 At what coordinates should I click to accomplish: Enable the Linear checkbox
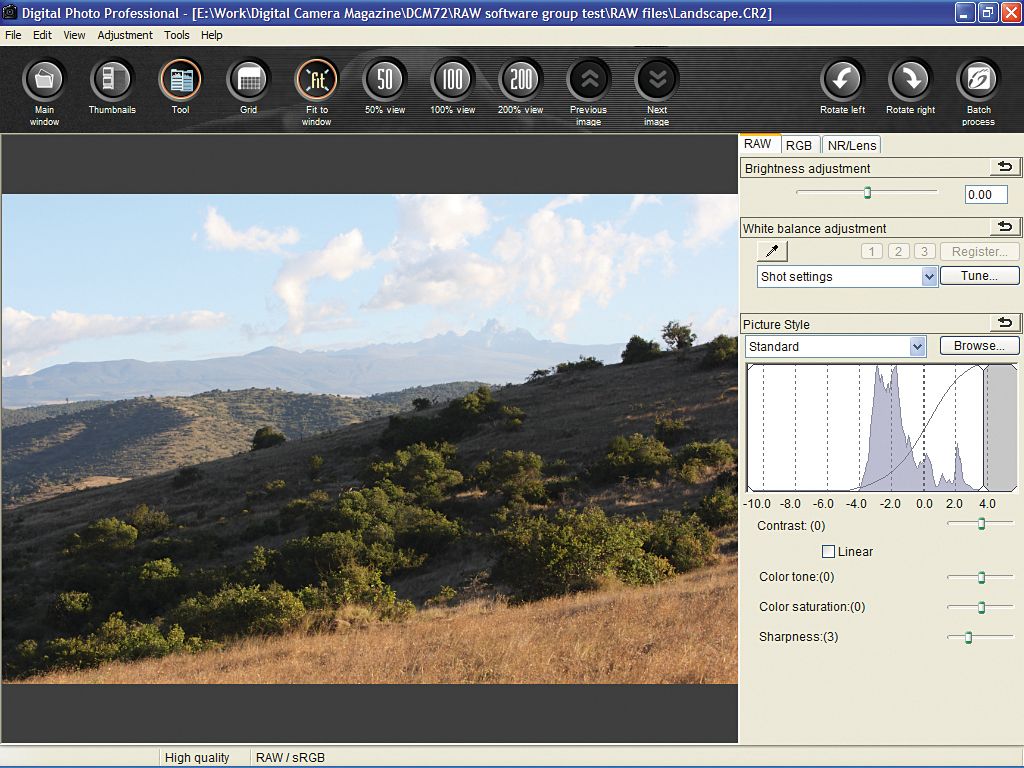point(828,551)
